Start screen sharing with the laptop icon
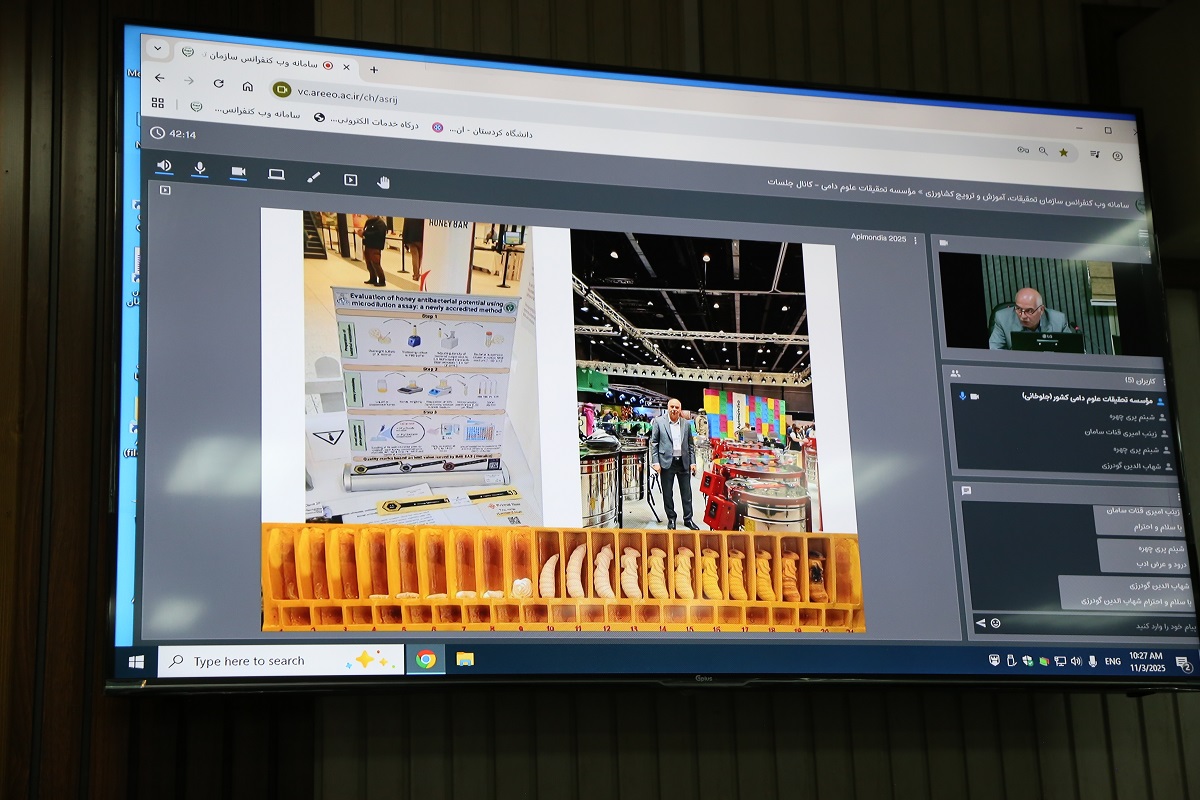 coord(276,175)
